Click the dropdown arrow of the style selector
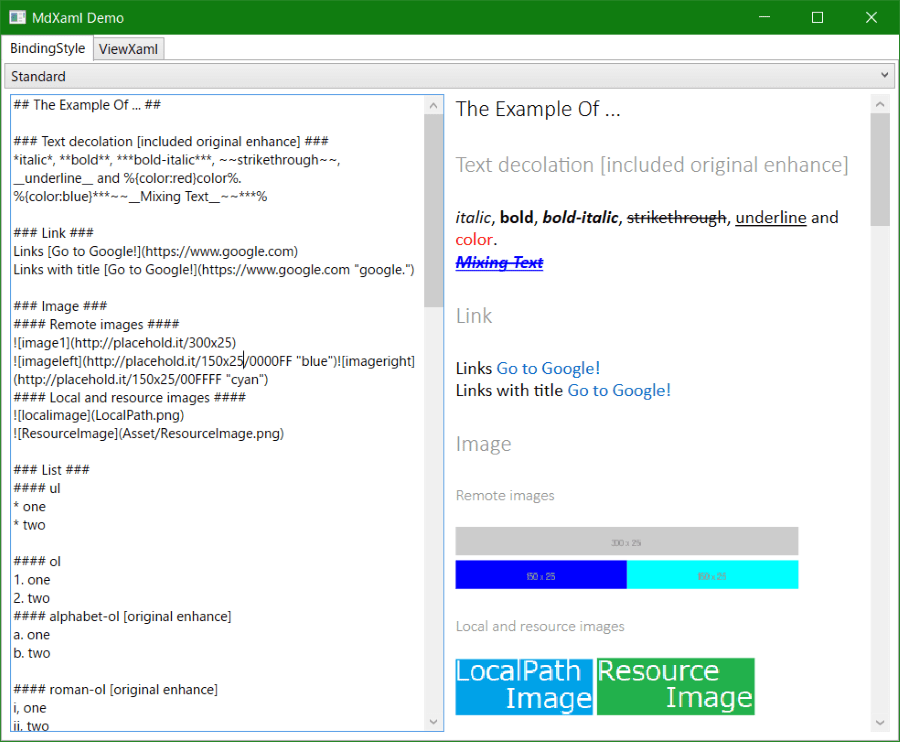Image resolution: width=900 pixels, height=742 pixels. pyautogui.click(x=884, y=76)
